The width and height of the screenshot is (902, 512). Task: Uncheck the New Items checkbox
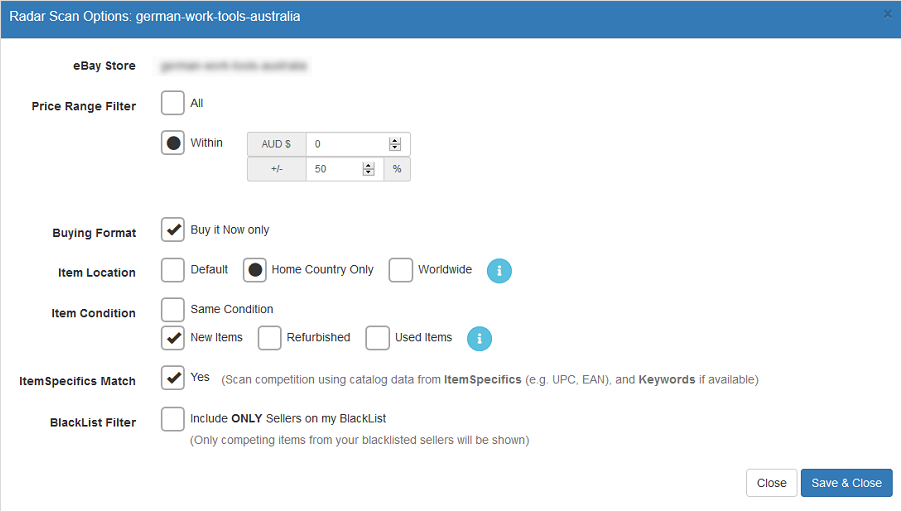[173, 338]
